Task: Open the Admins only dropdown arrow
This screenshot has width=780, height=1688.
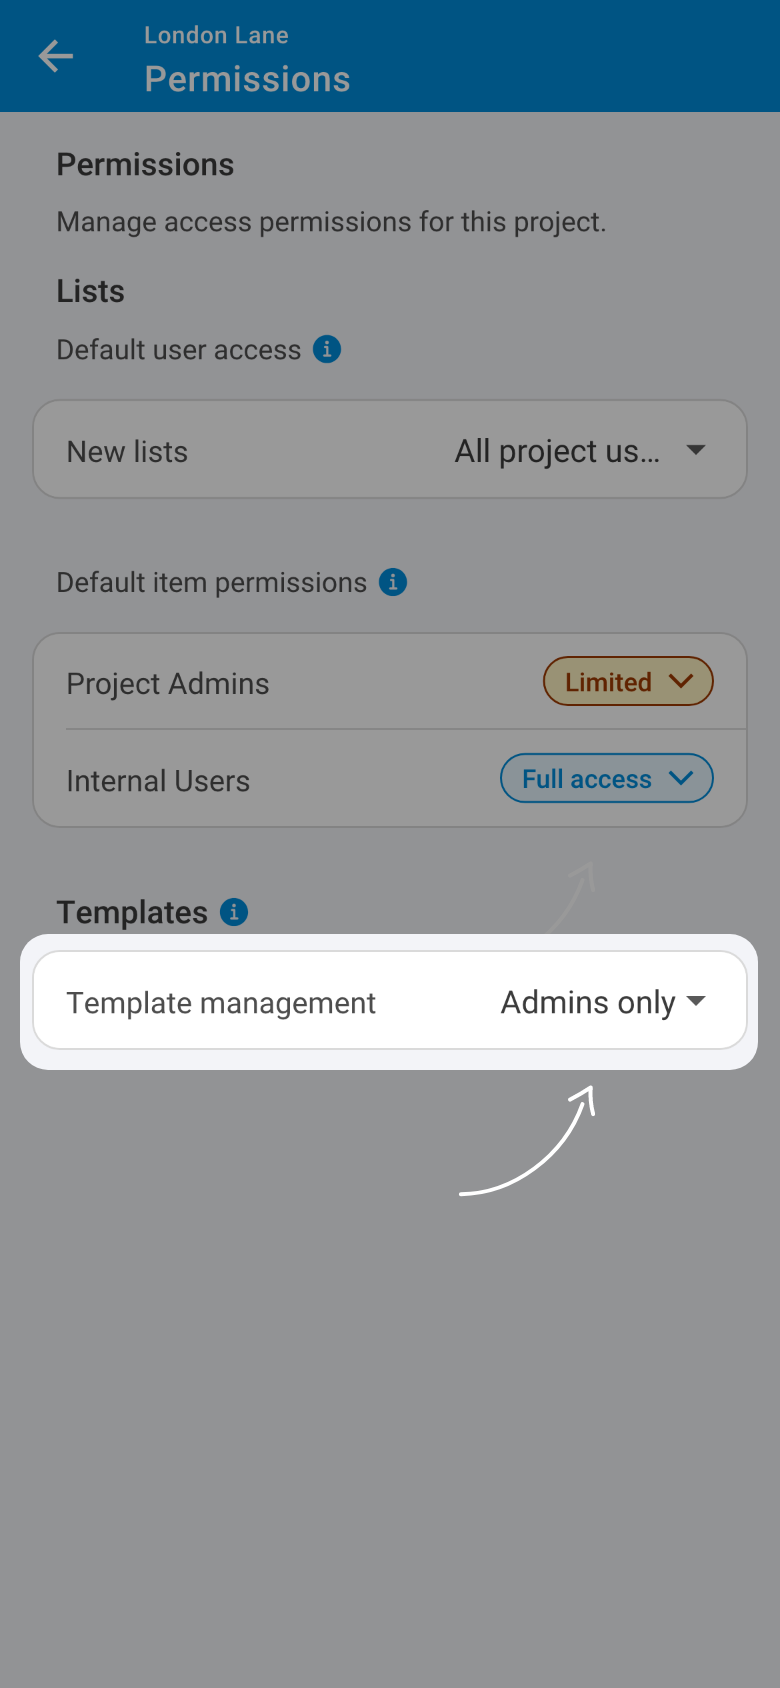Action: [697, 1001]
